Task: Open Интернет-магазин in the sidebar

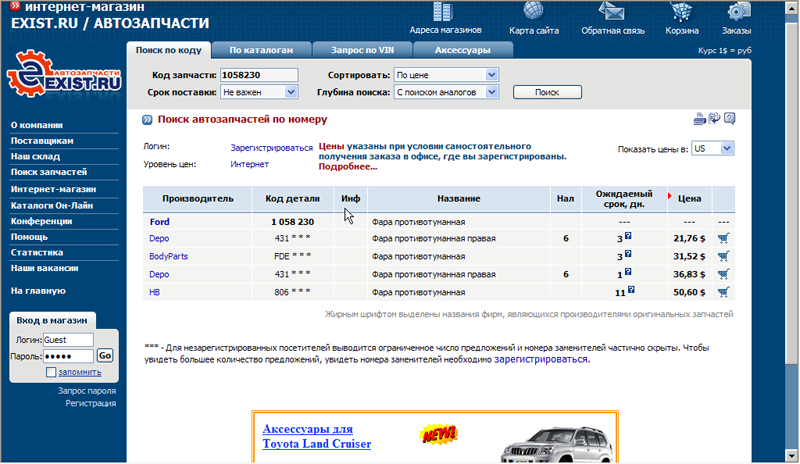Action: click(53, 189)
